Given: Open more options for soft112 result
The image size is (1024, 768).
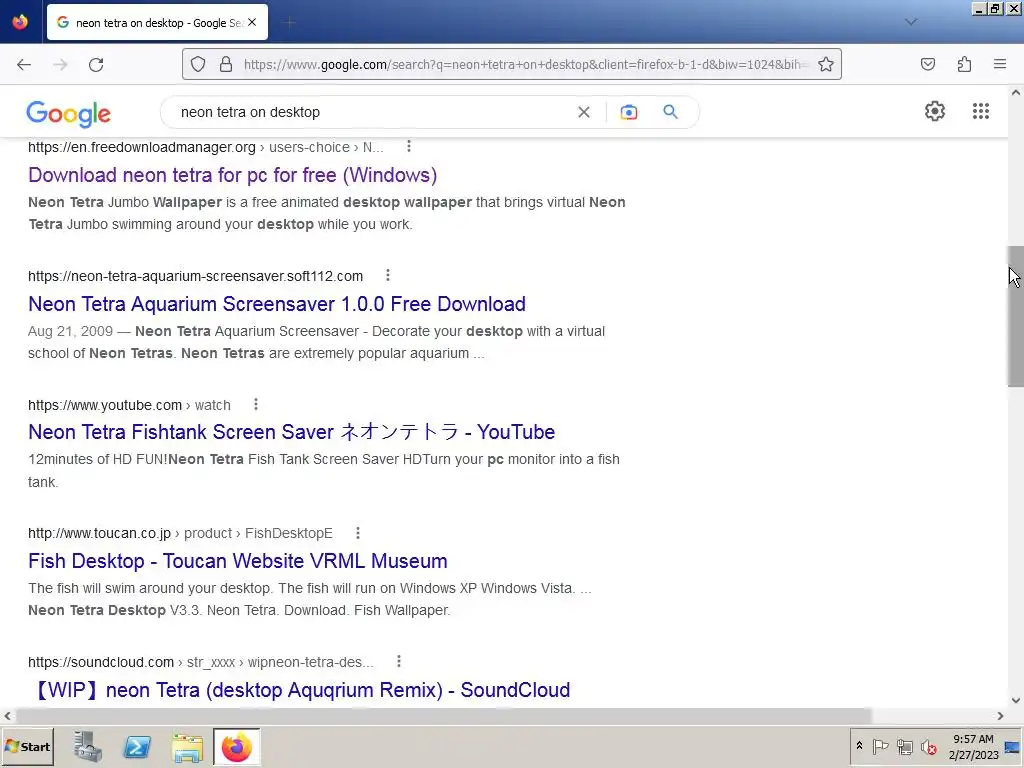Looking at the screenshot, I should pos(388,275).
